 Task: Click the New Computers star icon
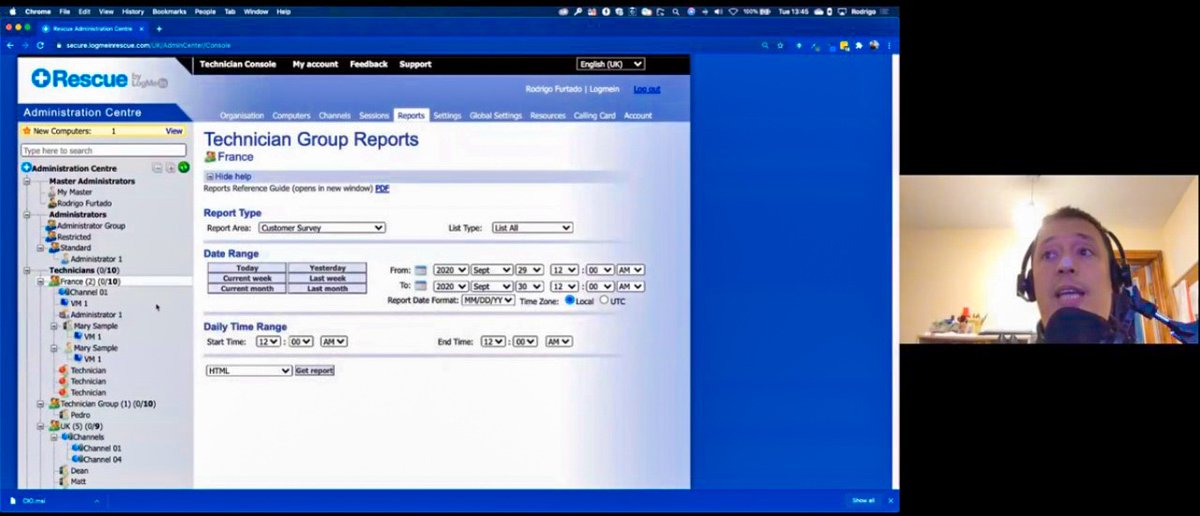coord(27,131)
